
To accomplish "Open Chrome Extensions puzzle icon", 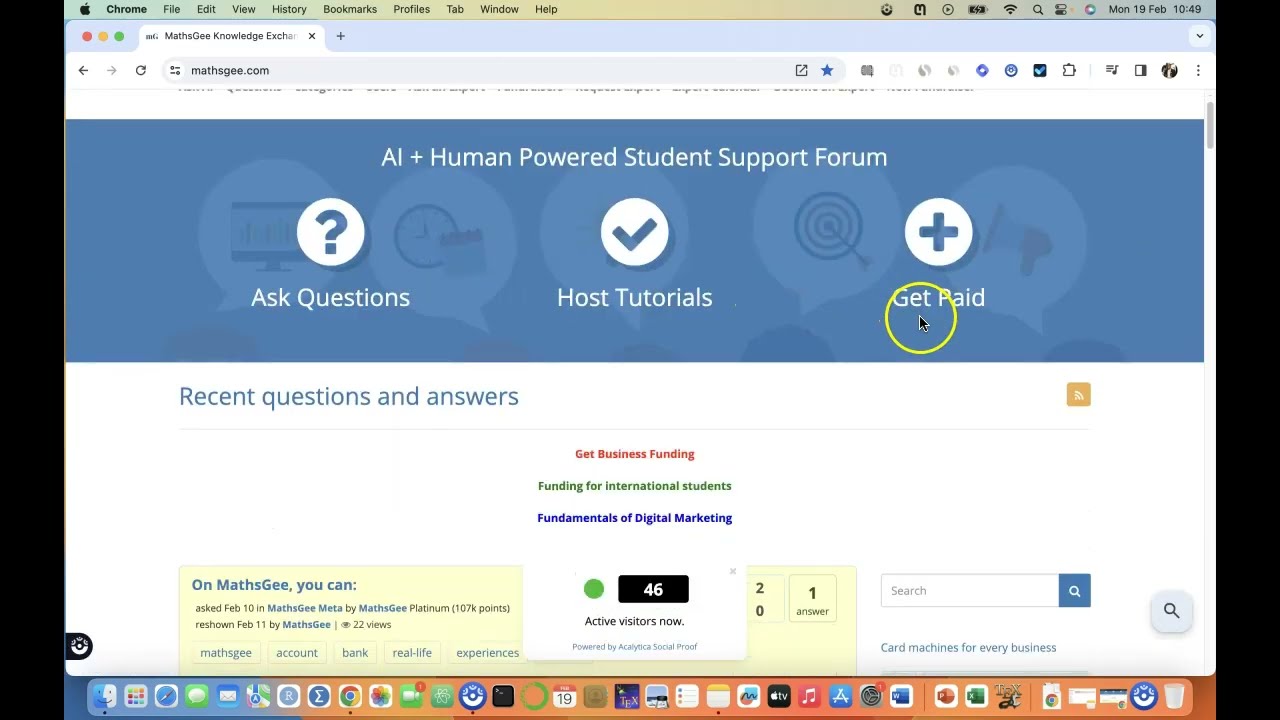I will [x=1069, y=70].
